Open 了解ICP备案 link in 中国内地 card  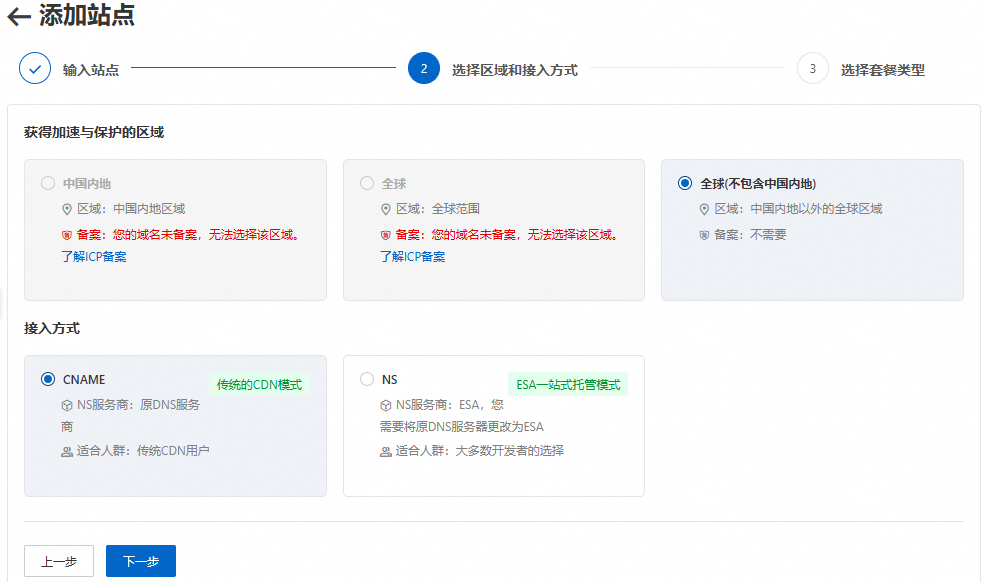point(94,257)
